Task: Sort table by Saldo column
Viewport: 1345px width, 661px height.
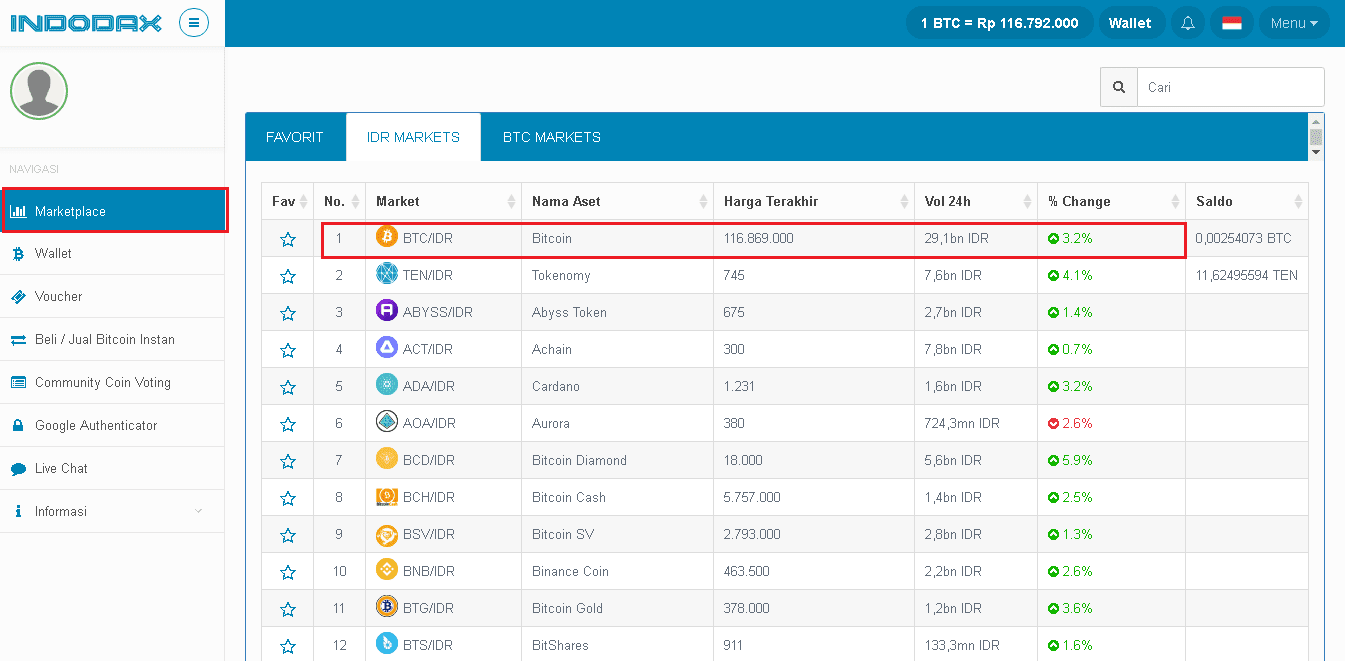Action: pos(1246,201)
